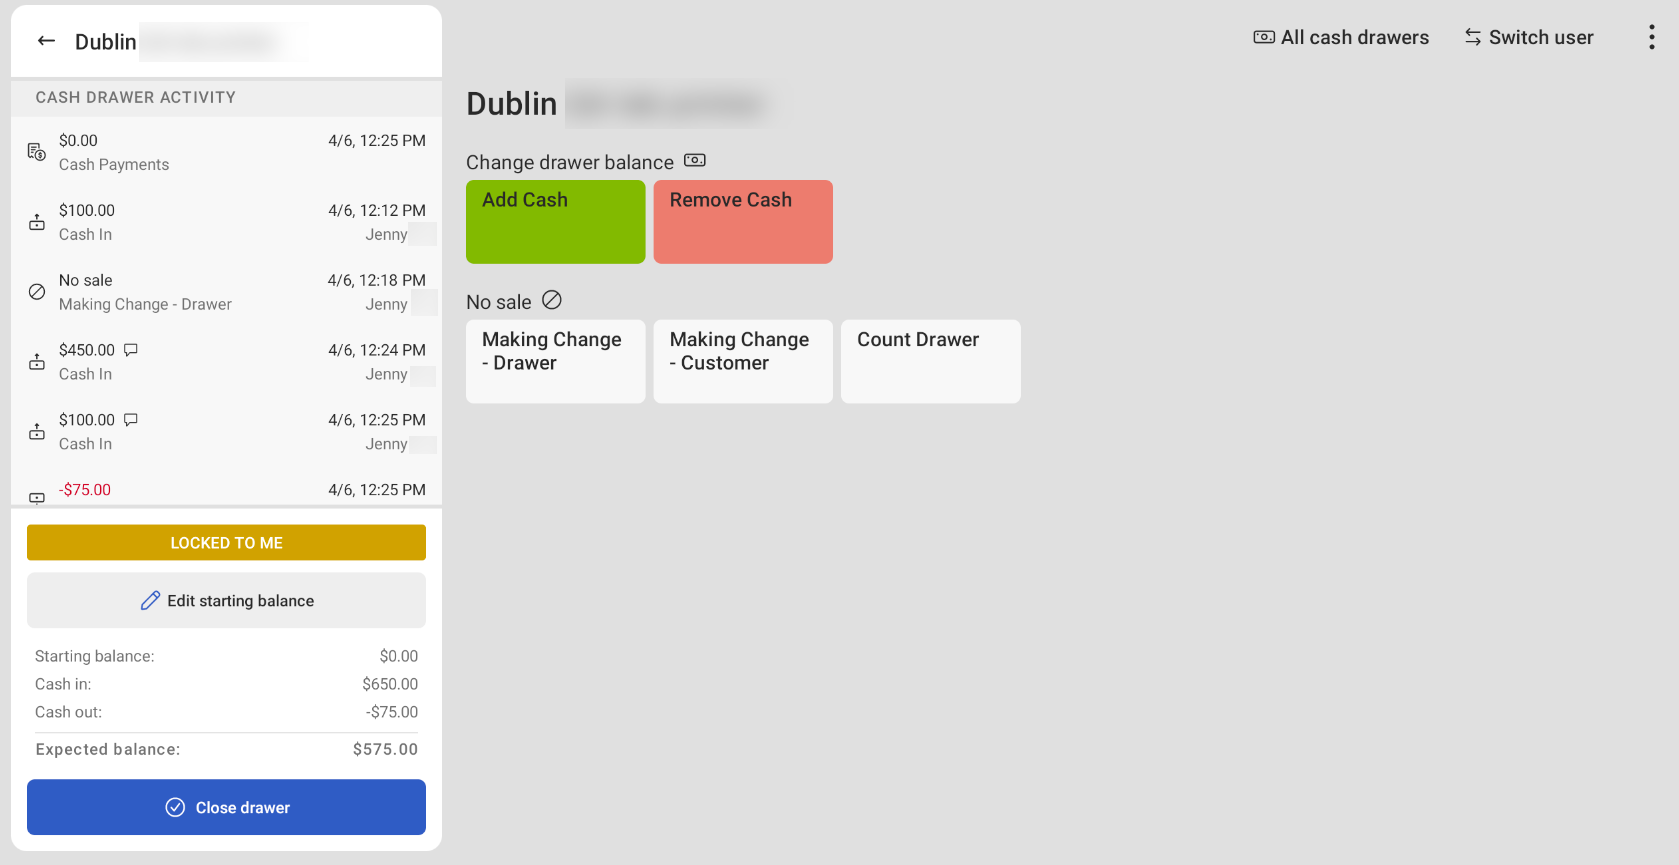This screenshot has height=865, width=1679.
Task: Click Switch user
Action: pyautogui.click(x=1529, y=37)
